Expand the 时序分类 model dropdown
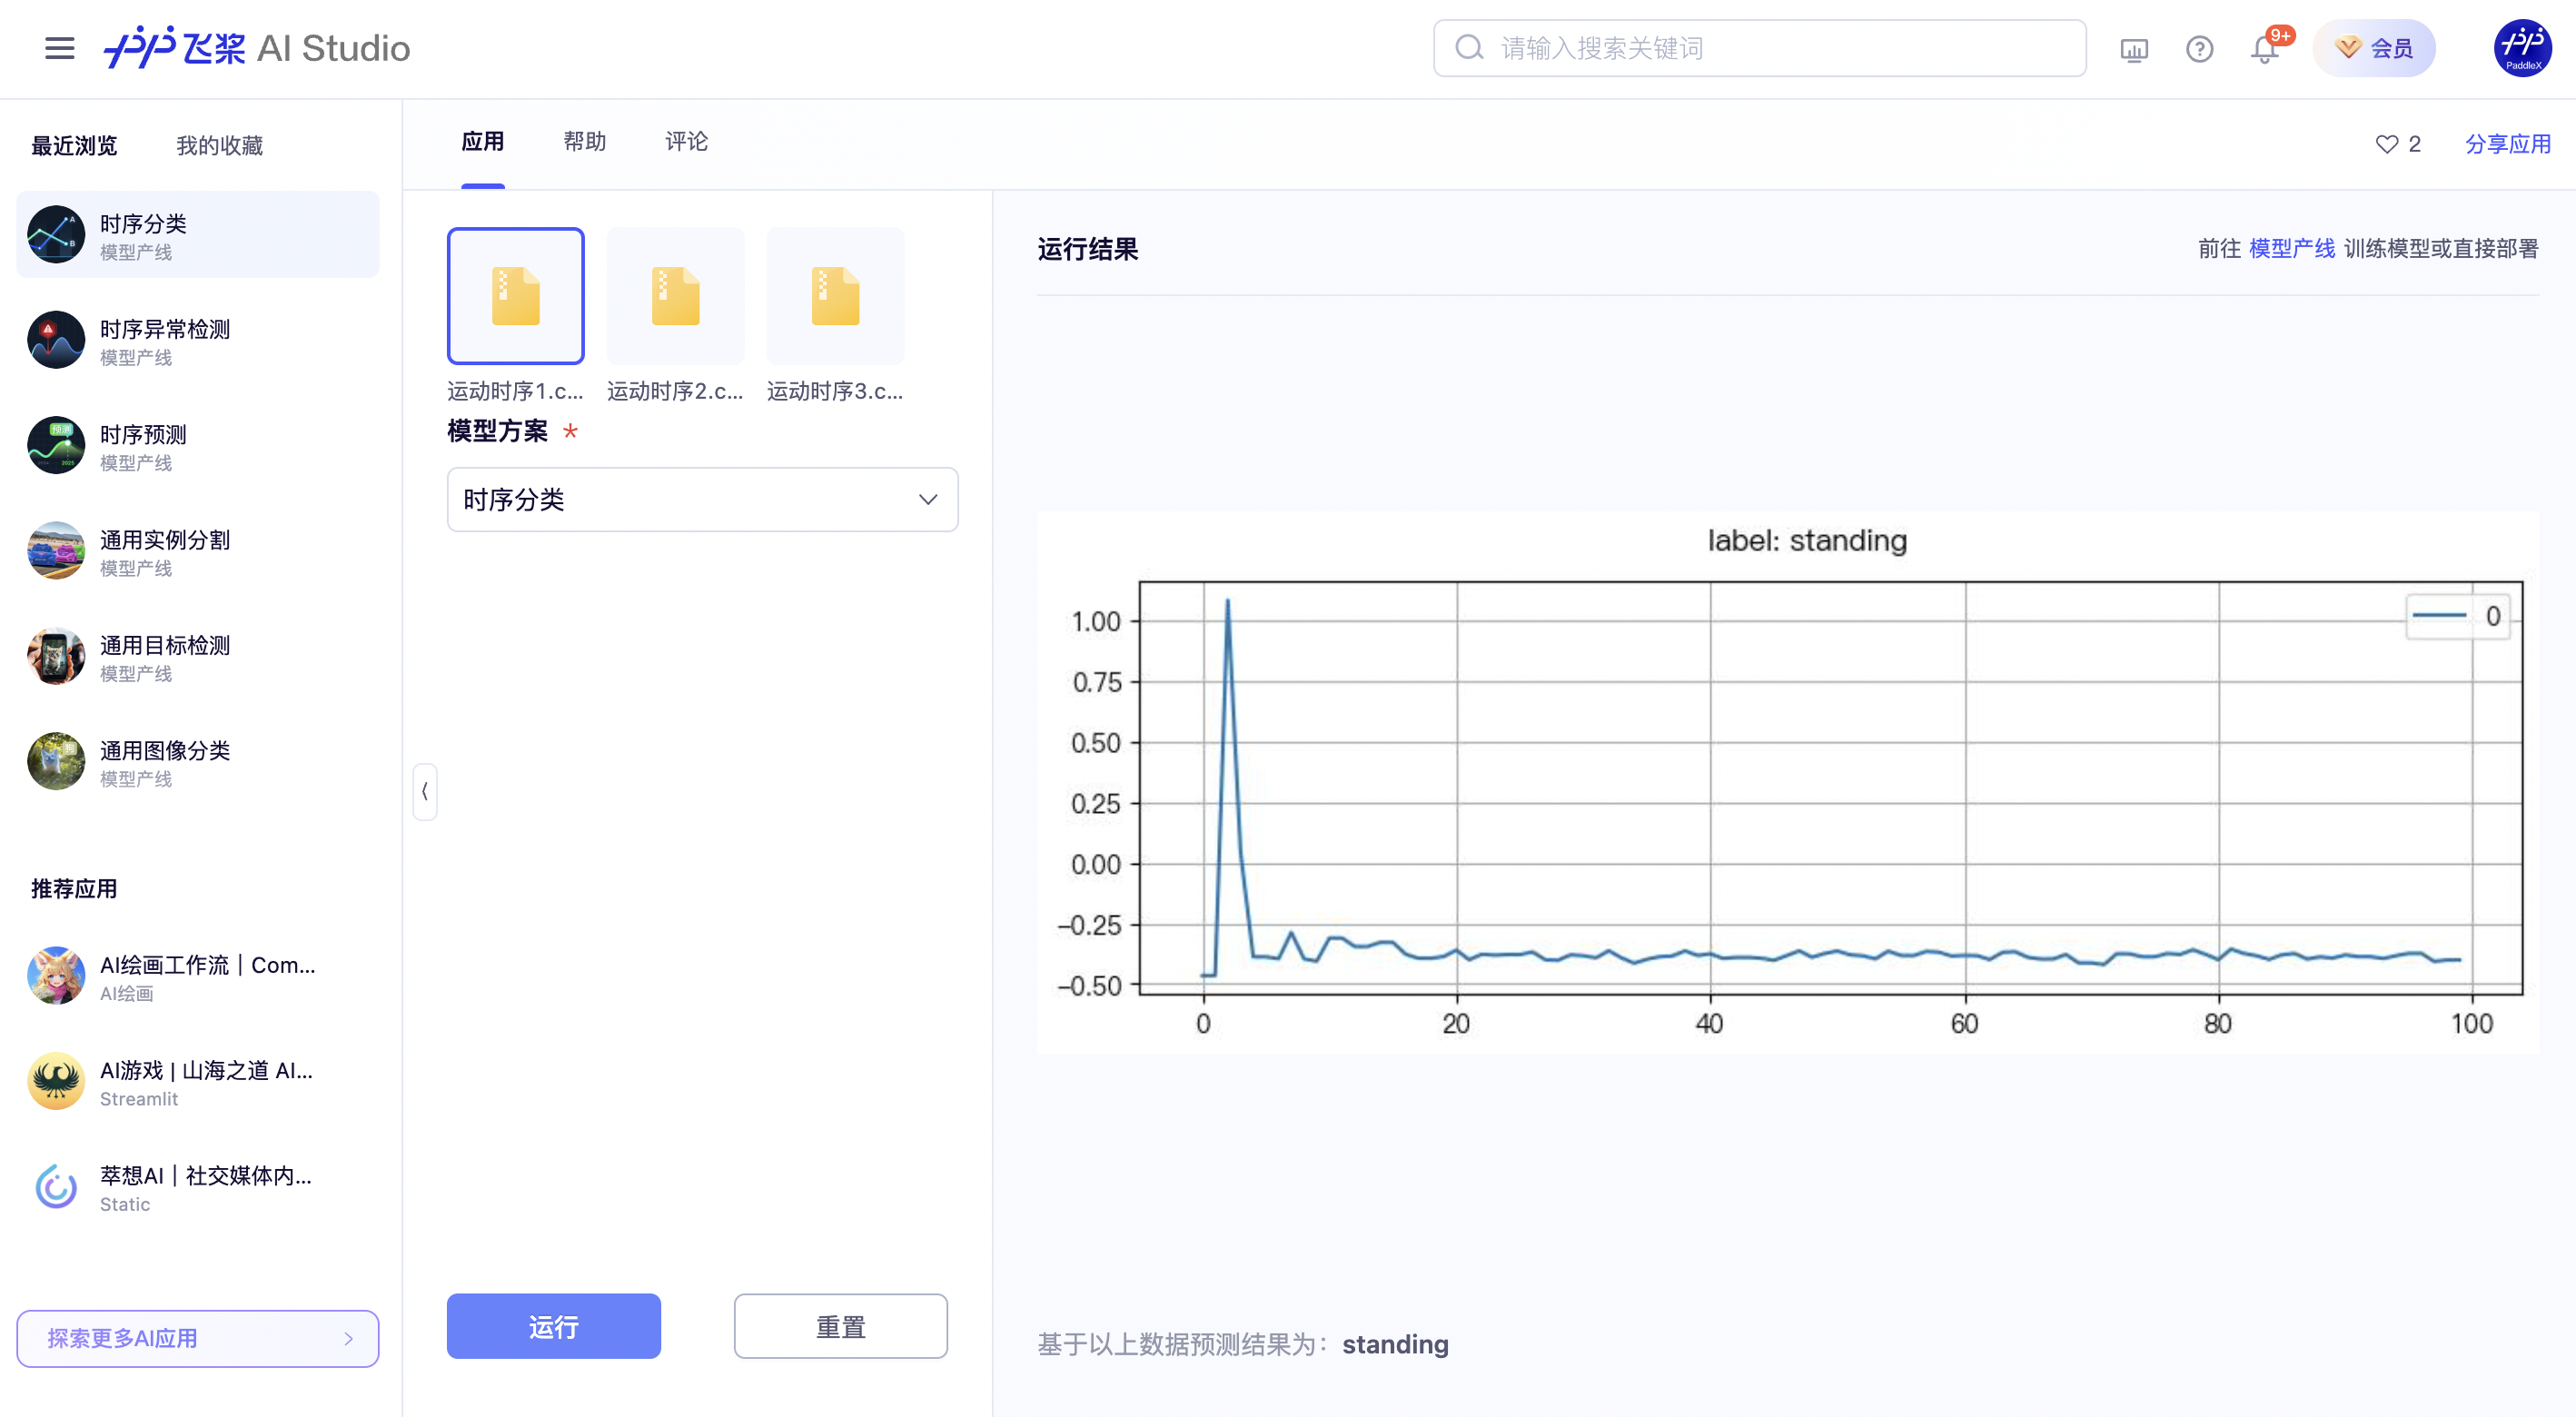This screenshot has width=2576, height=1417. tap(702, 499)
